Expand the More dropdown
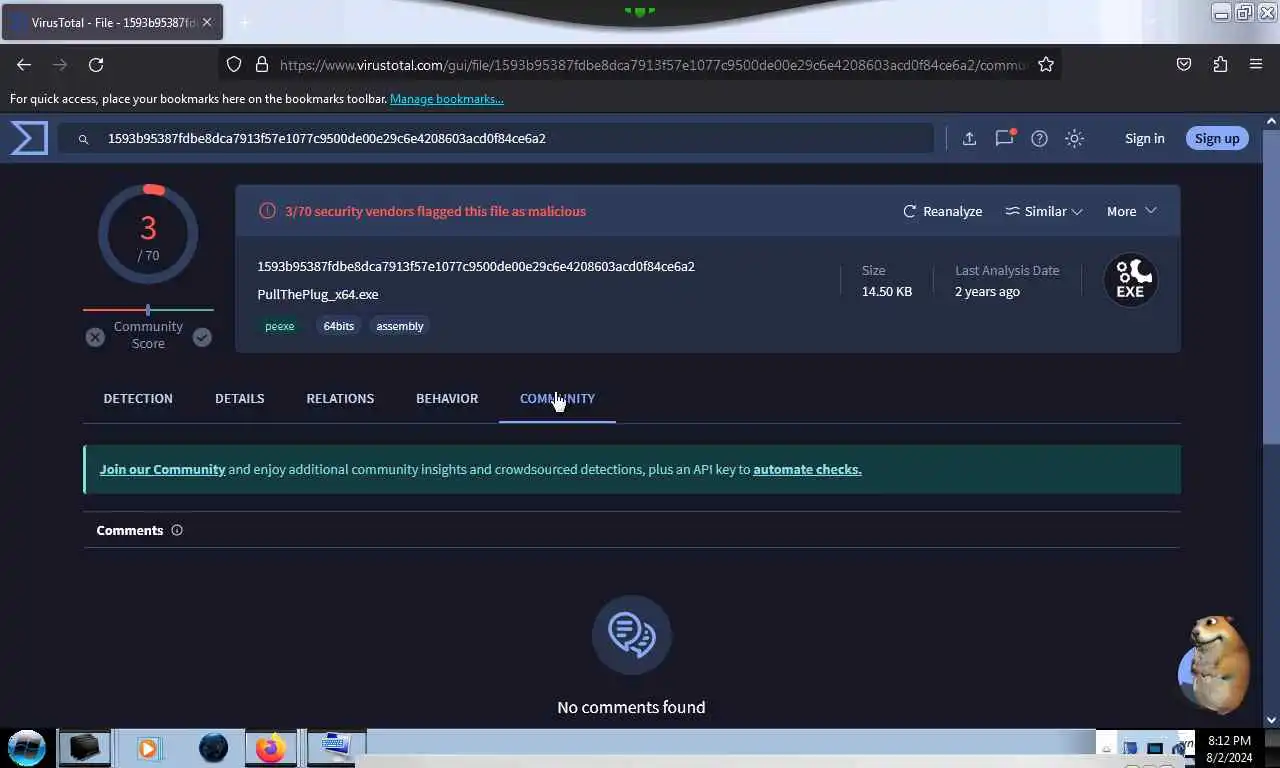 1132,211
